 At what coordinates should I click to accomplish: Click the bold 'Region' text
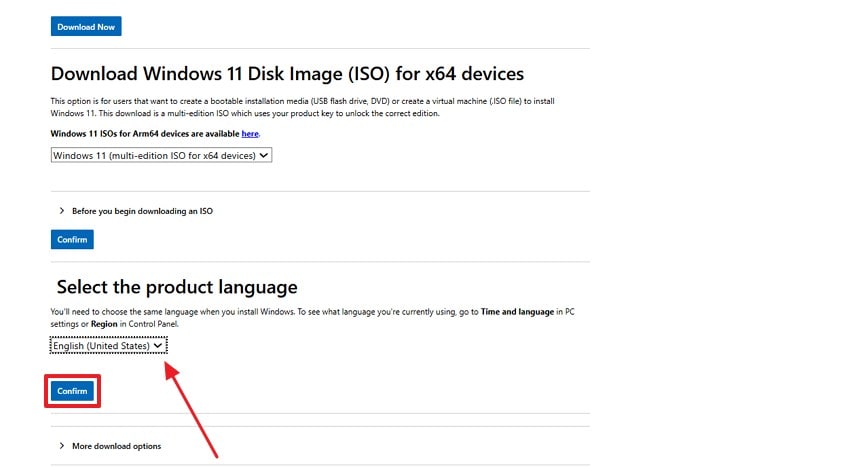tap(104, 324)
